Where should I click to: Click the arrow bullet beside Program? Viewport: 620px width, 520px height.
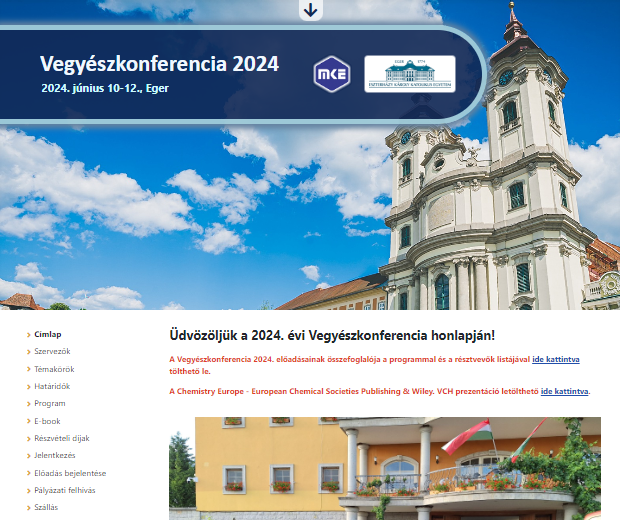coord(28,404)
